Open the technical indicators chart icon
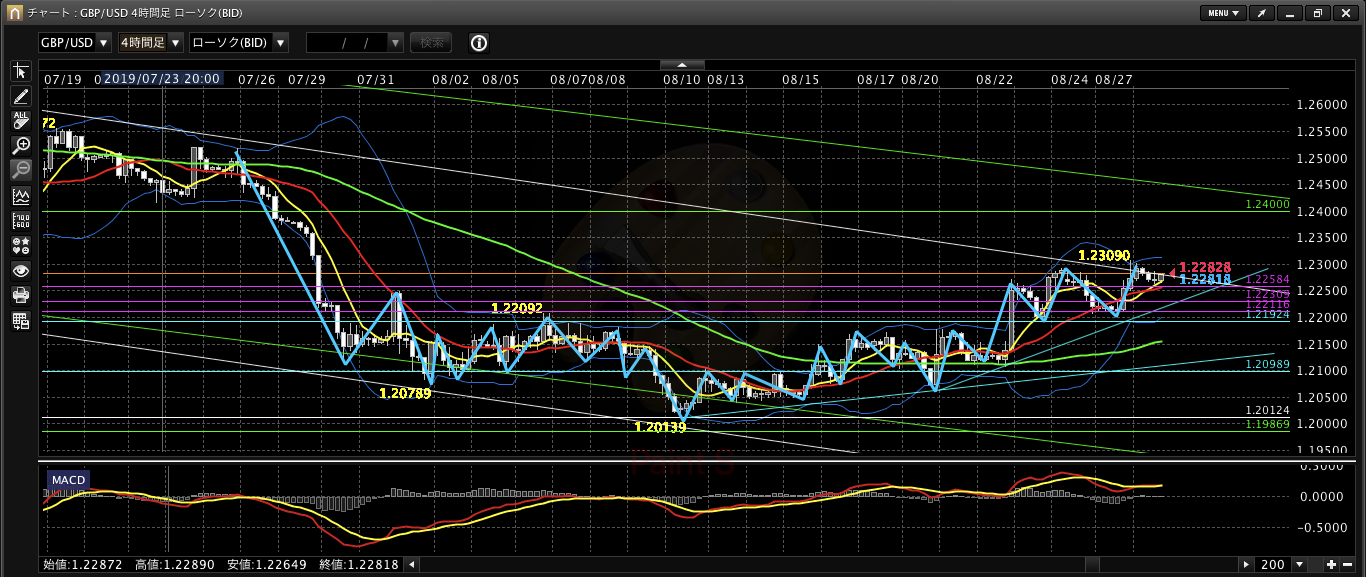This screenshot has width=1366, height=577. click(x=21, y=196)
